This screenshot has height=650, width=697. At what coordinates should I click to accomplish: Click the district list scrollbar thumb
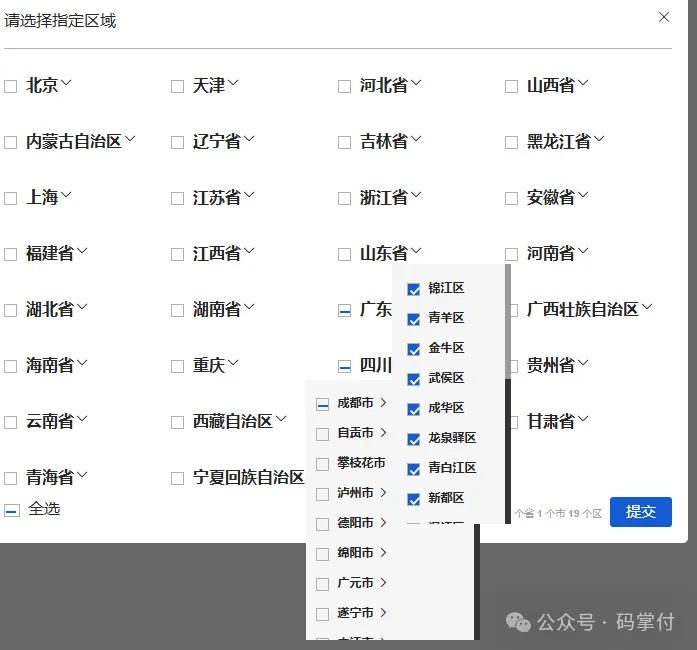pos(508,322)
